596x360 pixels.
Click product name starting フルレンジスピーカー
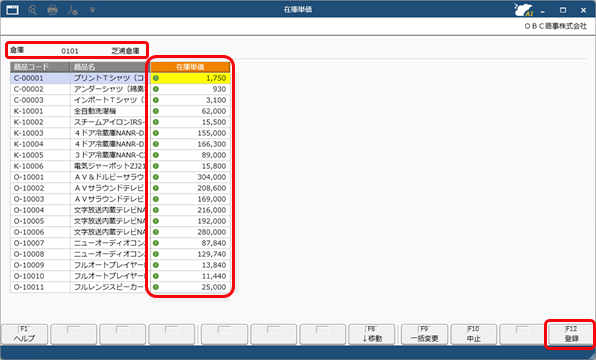110,287
